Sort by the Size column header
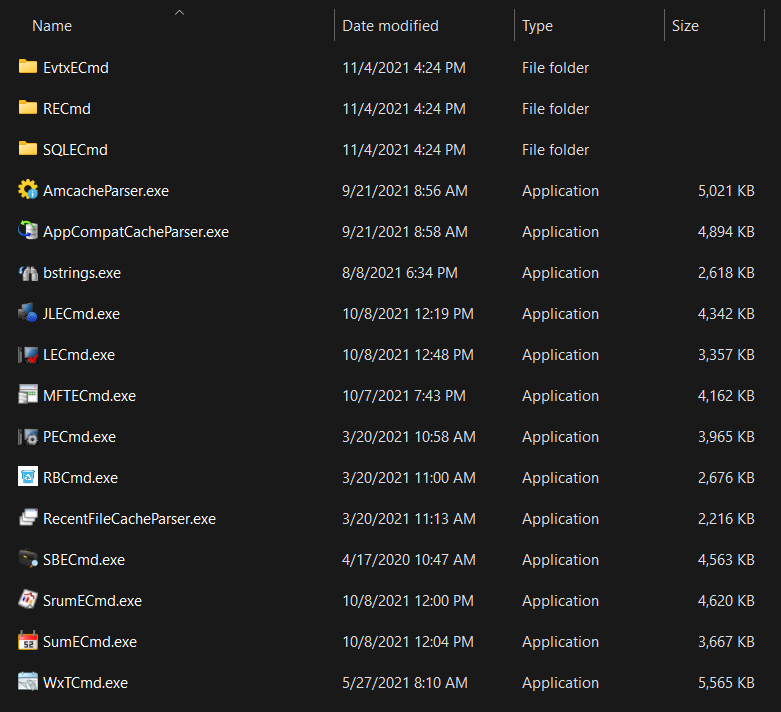 click(x=685, y=26)
